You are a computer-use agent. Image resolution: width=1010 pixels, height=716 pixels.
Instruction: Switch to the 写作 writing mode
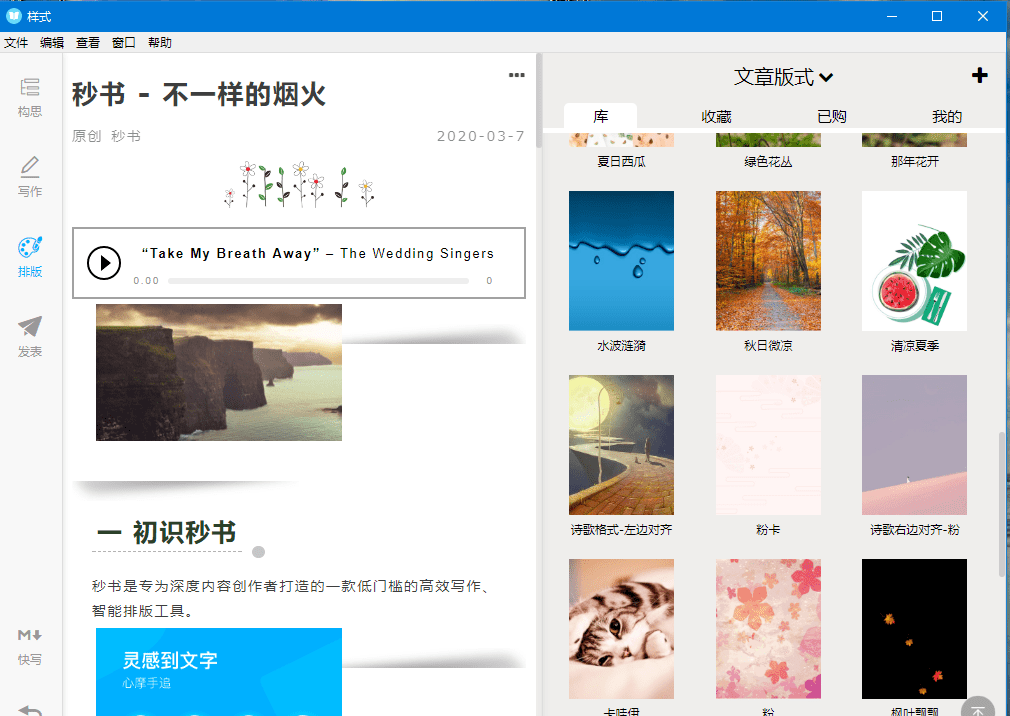tap(30, 177)
